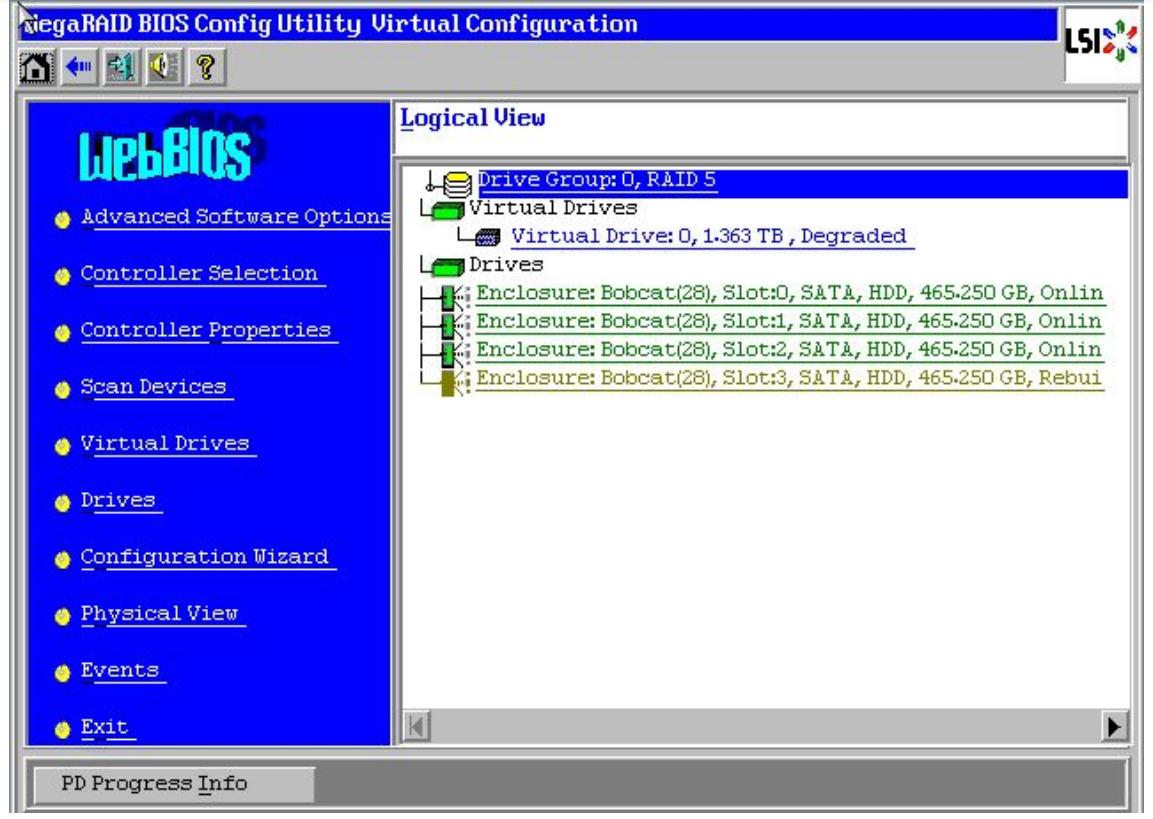Viewport: 1153px width, 819px height.
Task: Click the question mark Help icon
Action: tap(206, 67)
